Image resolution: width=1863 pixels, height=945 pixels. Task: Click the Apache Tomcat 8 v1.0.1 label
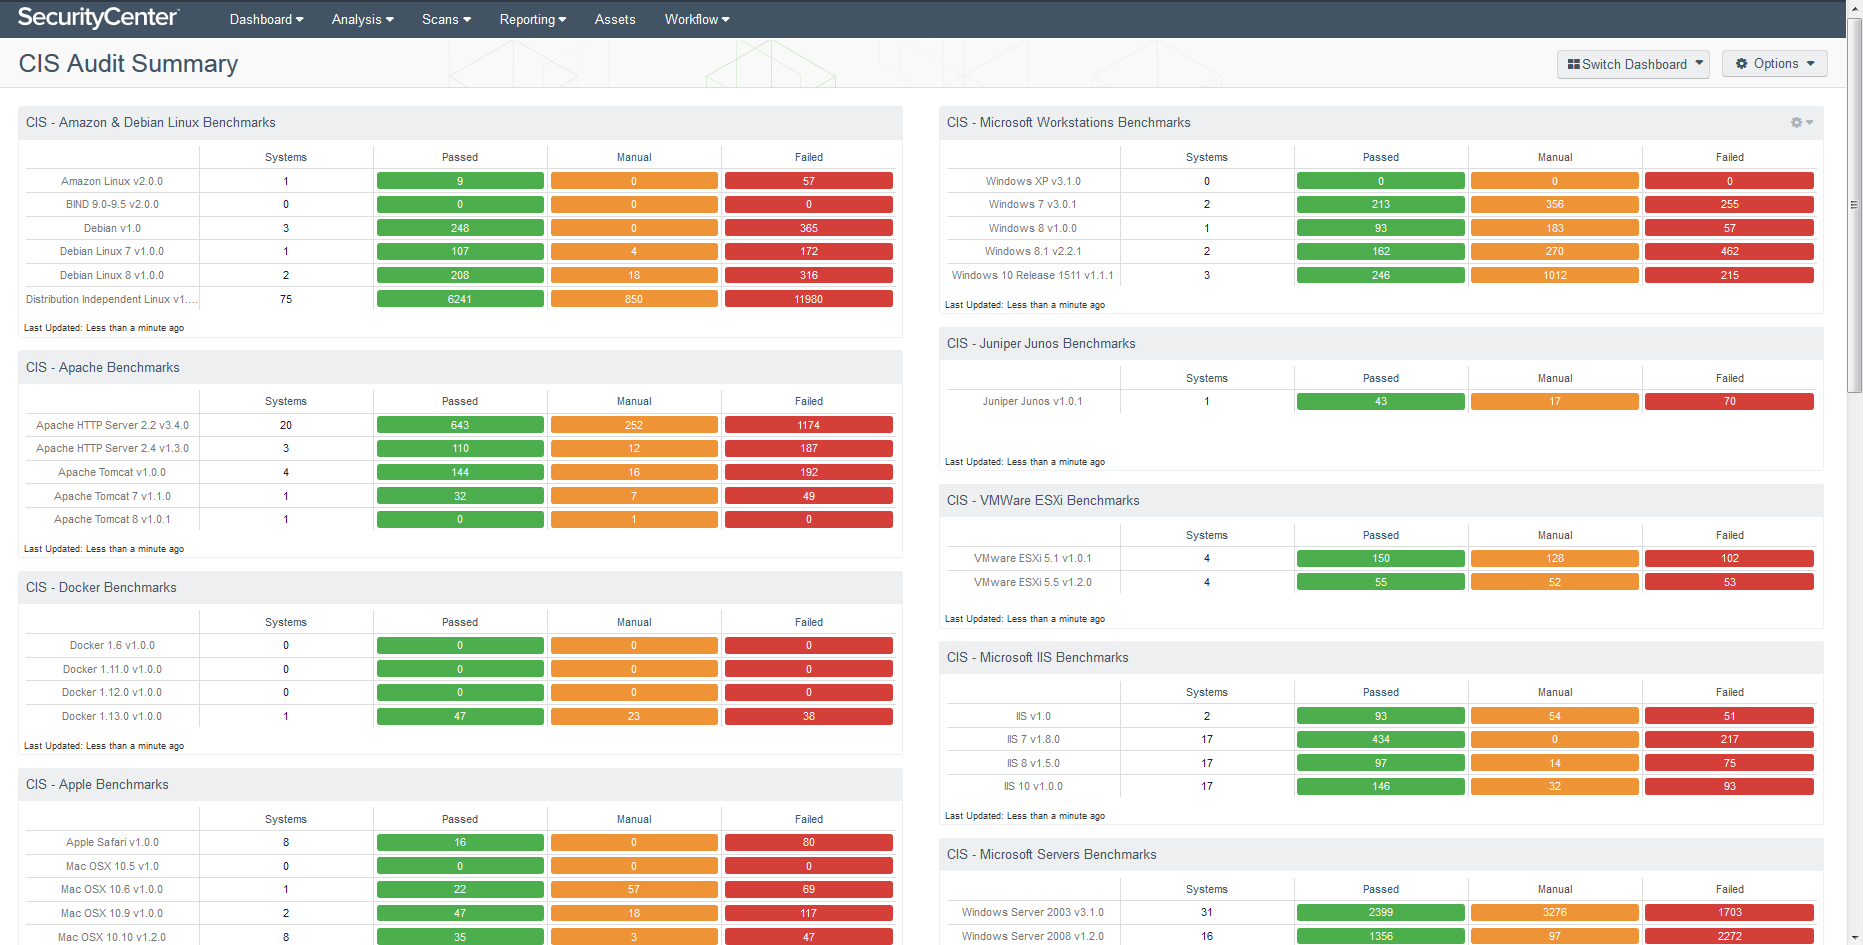[112, 519]
